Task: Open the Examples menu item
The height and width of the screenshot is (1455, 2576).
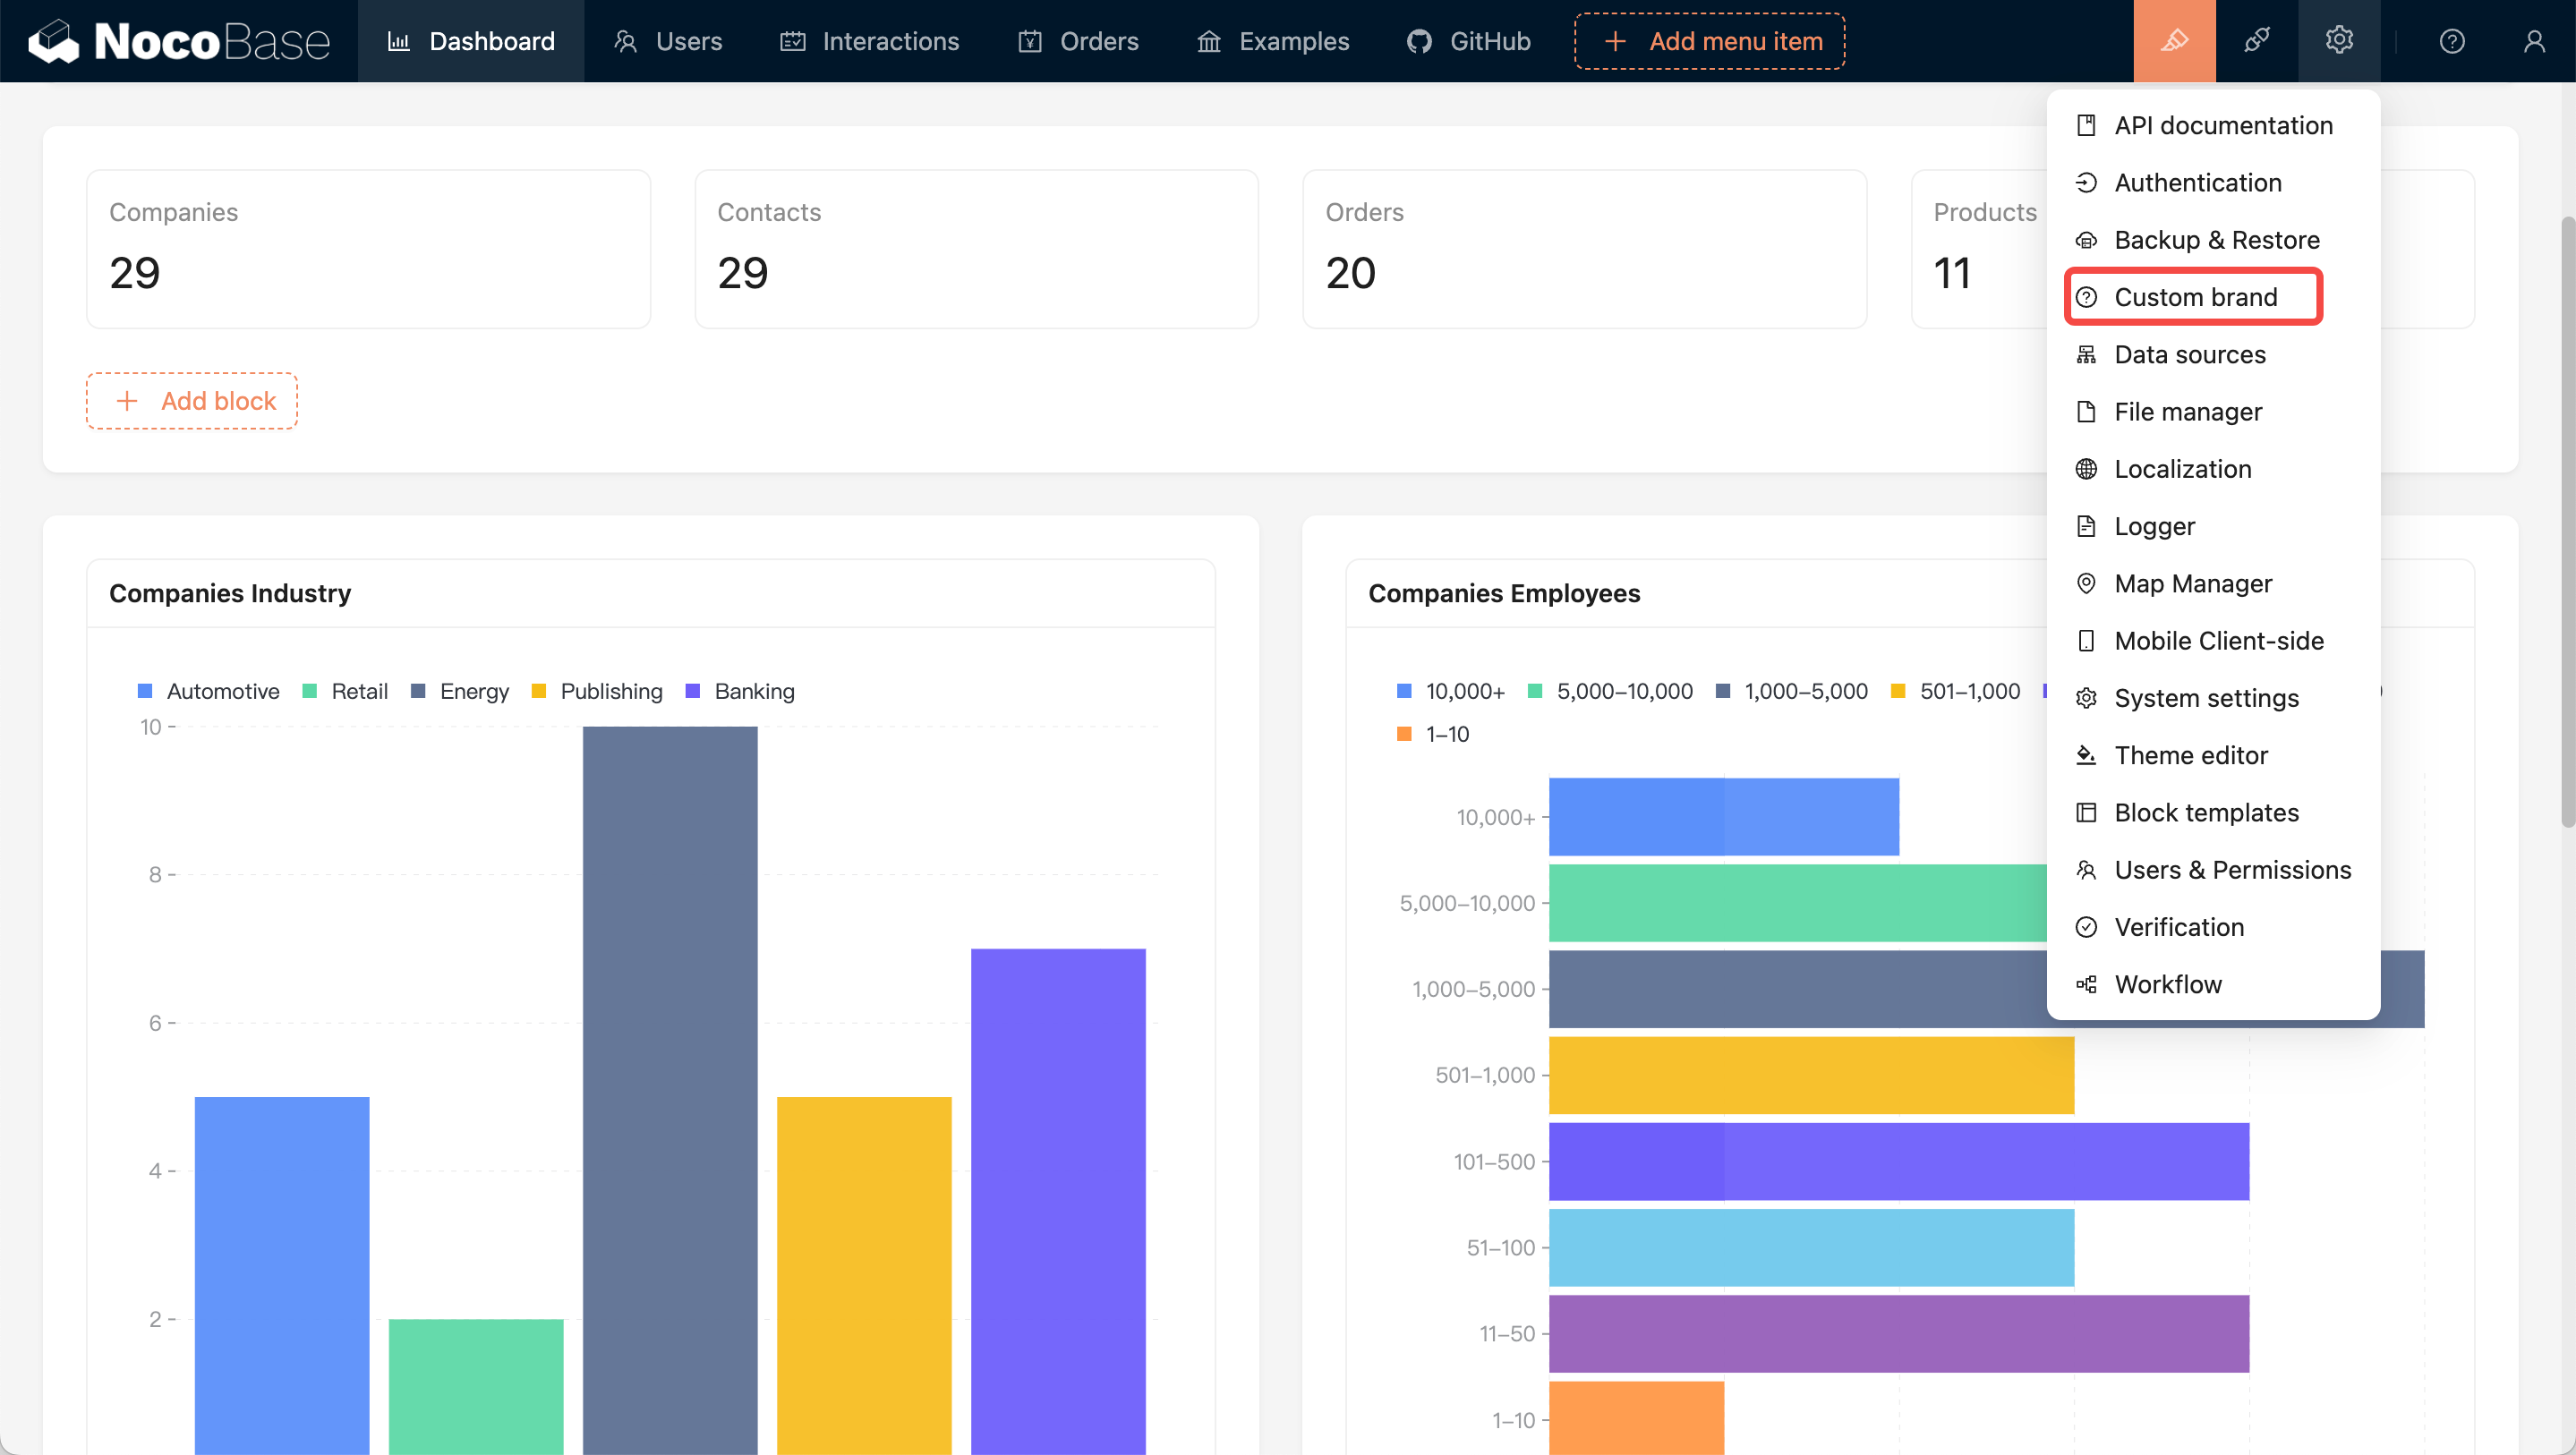Action: (1273, 41)
